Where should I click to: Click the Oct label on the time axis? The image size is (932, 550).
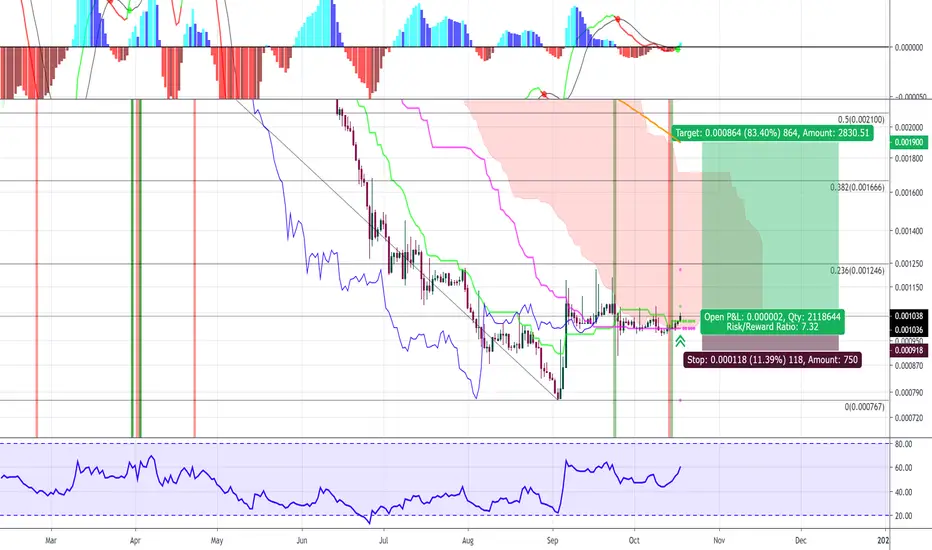coord(634,540)
